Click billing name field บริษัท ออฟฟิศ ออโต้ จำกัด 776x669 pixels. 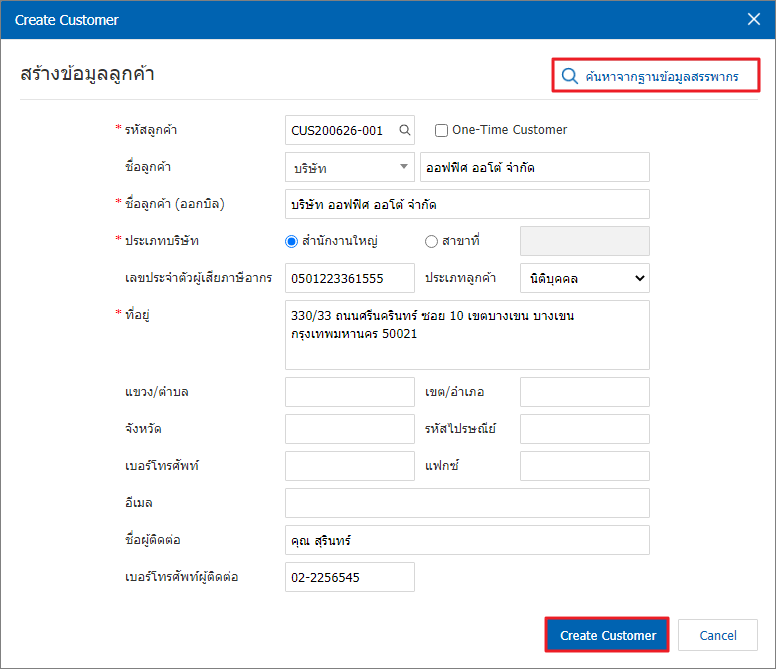(467, 204)
